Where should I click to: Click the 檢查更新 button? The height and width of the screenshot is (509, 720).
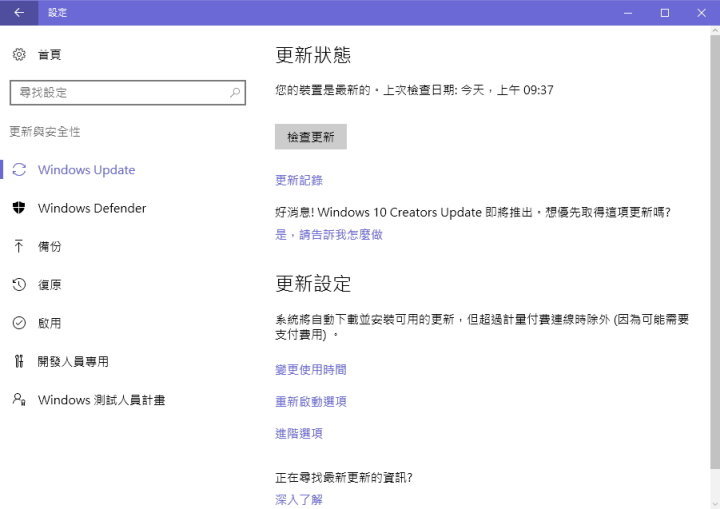(310, 137)
